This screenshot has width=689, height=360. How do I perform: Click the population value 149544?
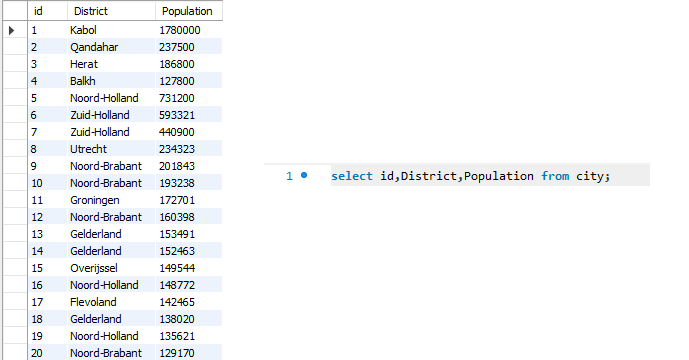pos(177,268)
